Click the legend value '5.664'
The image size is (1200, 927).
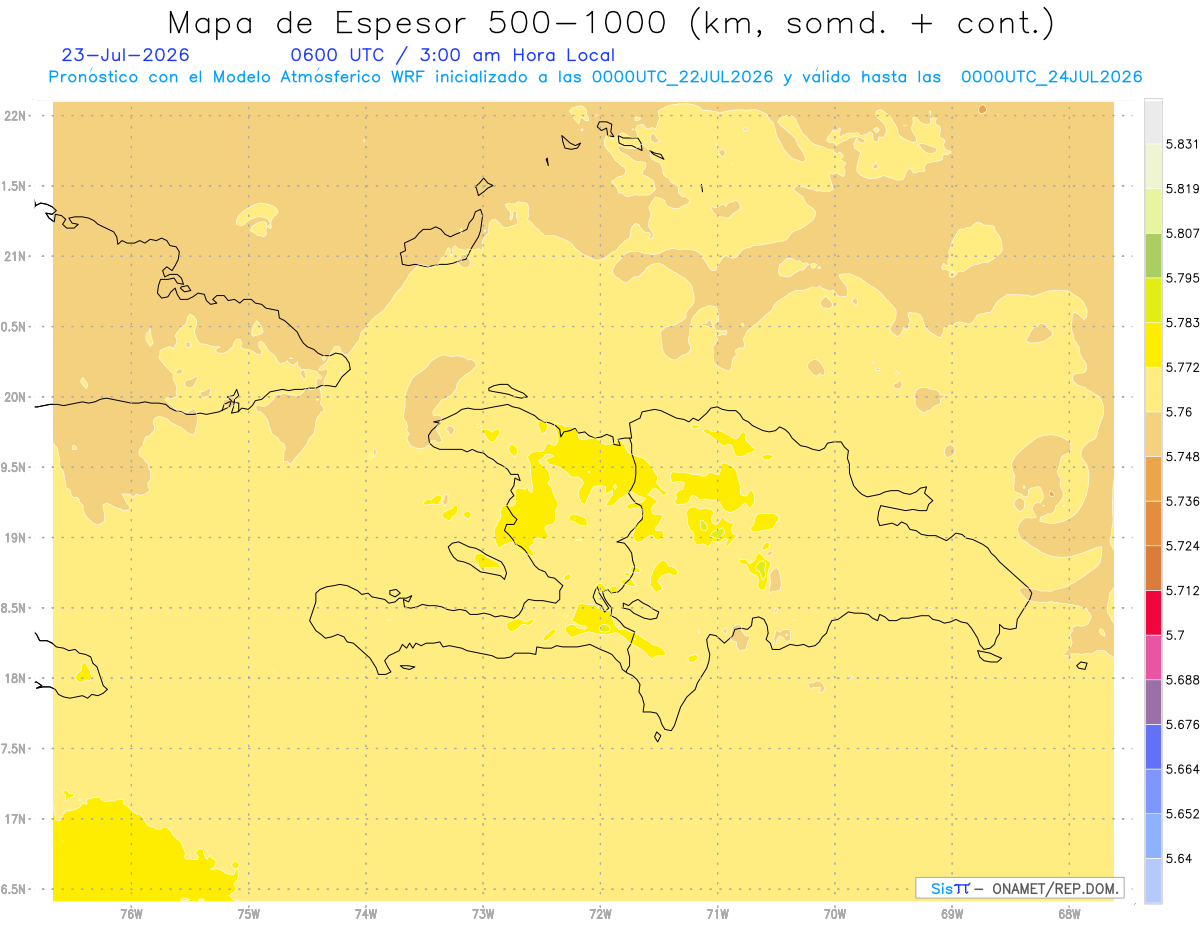point(1181,769)
